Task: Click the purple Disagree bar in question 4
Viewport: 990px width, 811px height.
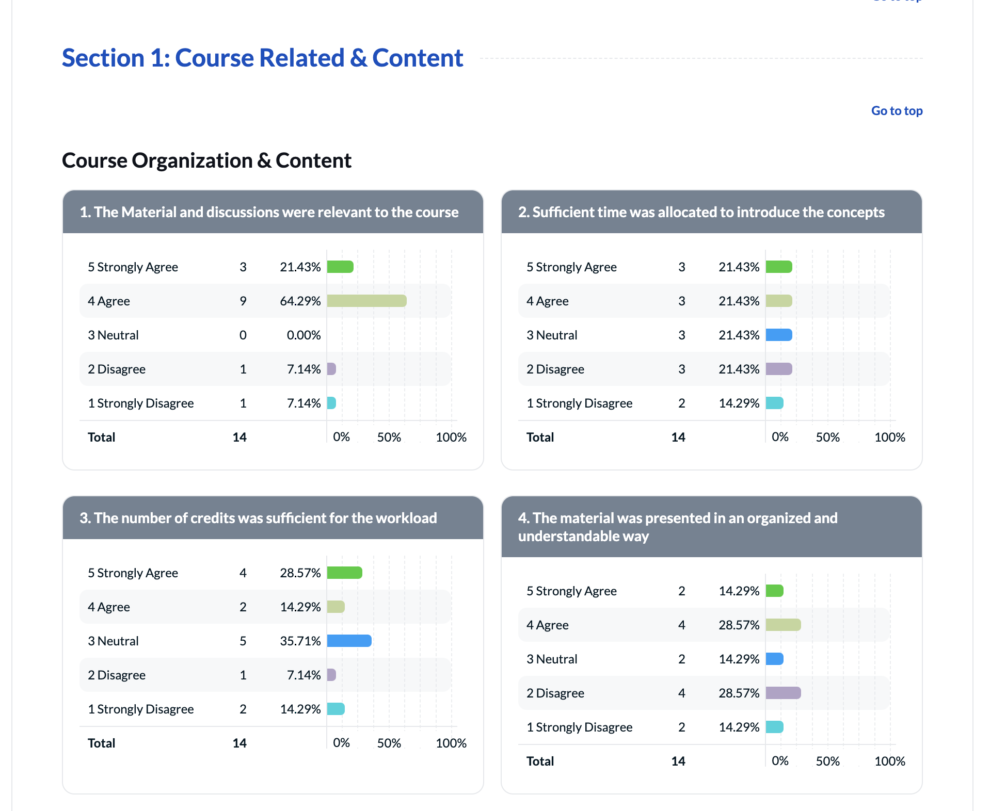Action: click(784, 693)
